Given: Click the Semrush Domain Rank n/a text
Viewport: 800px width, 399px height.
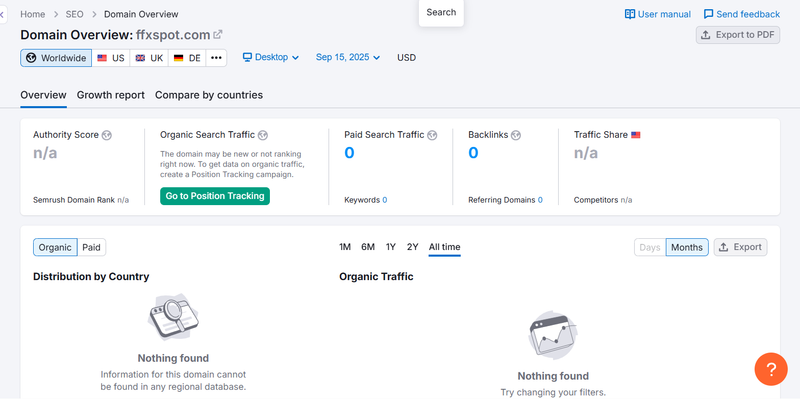Looking at the screenshot, I should click(81, 200).
